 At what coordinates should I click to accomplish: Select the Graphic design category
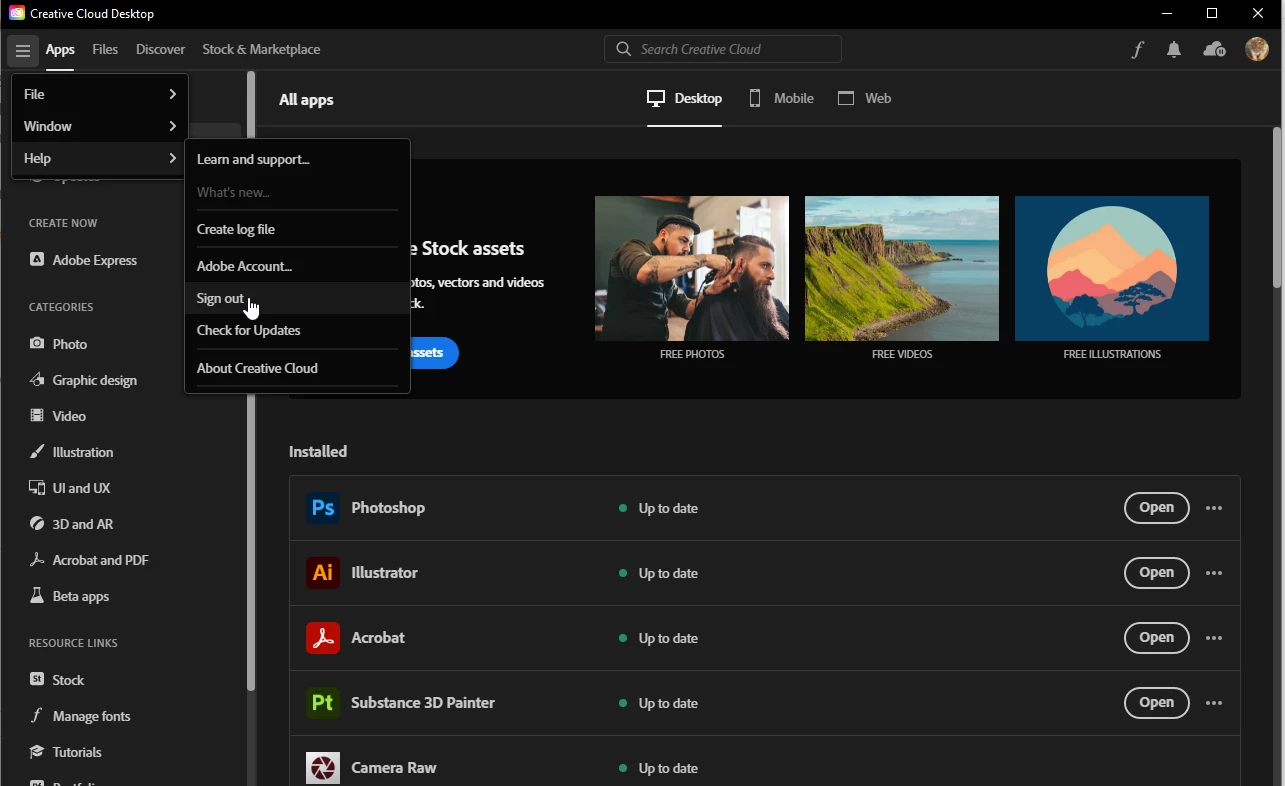83,380
